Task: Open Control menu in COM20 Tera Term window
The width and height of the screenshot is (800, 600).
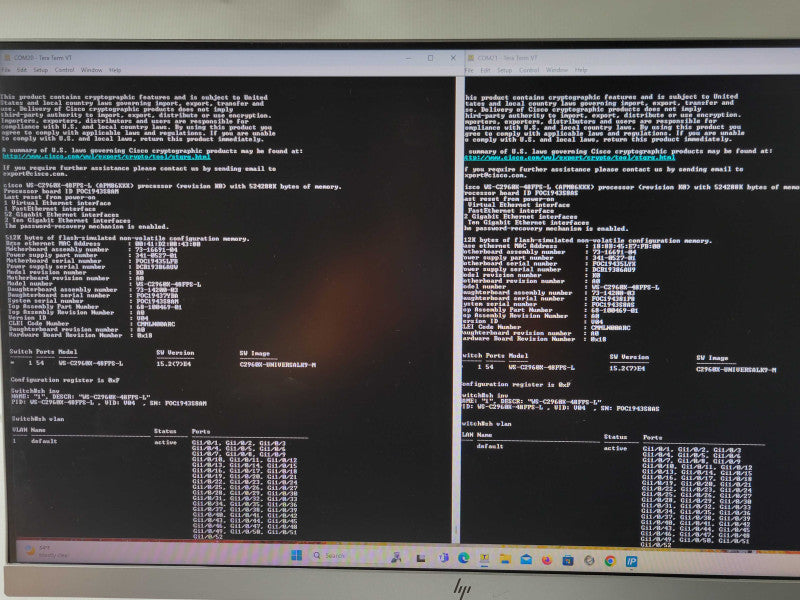Action: (65, 70)
